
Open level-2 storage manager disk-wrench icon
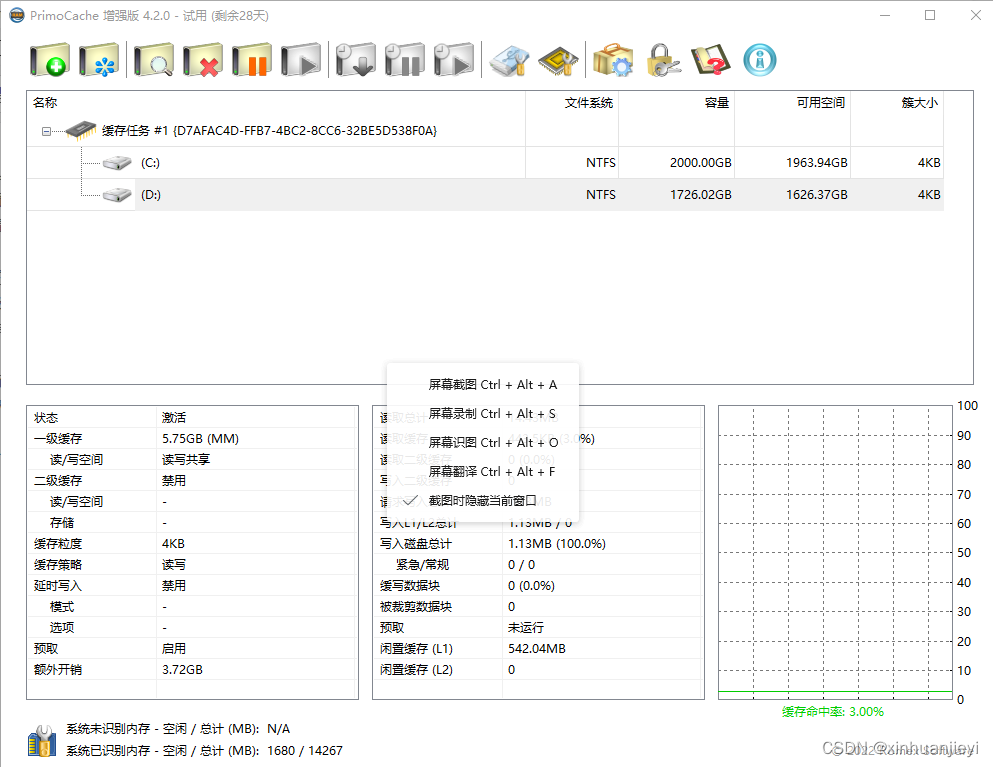click(510, 60)
